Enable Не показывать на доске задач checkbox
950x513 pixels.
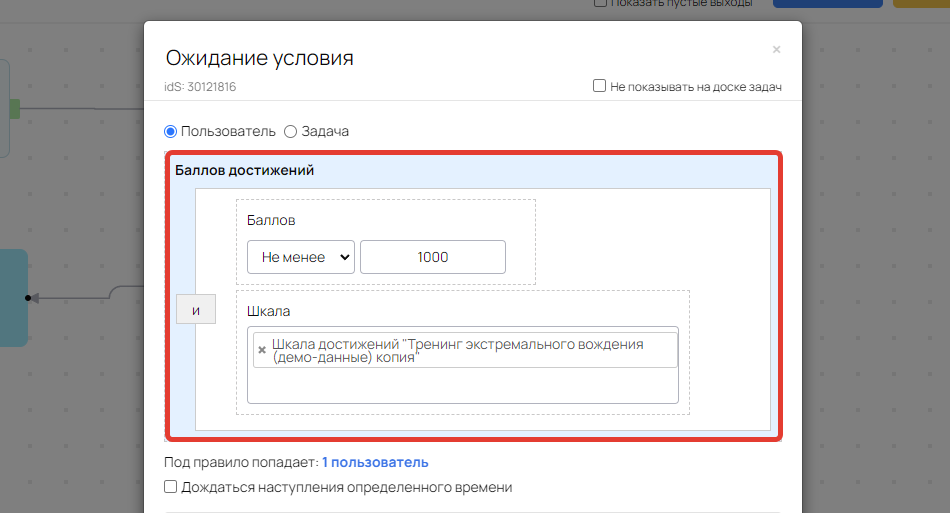tap(599, 85)
